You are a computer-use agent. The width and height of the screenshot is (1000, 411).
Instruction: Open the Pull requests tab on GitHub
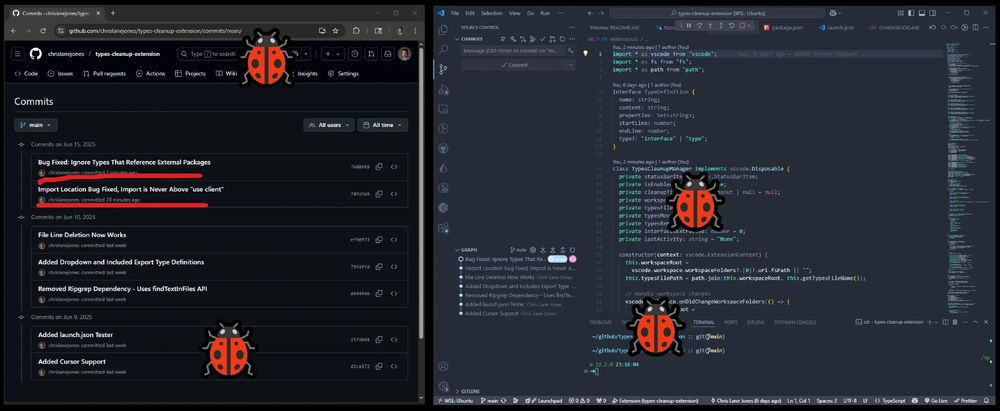(x=105, y=73)
